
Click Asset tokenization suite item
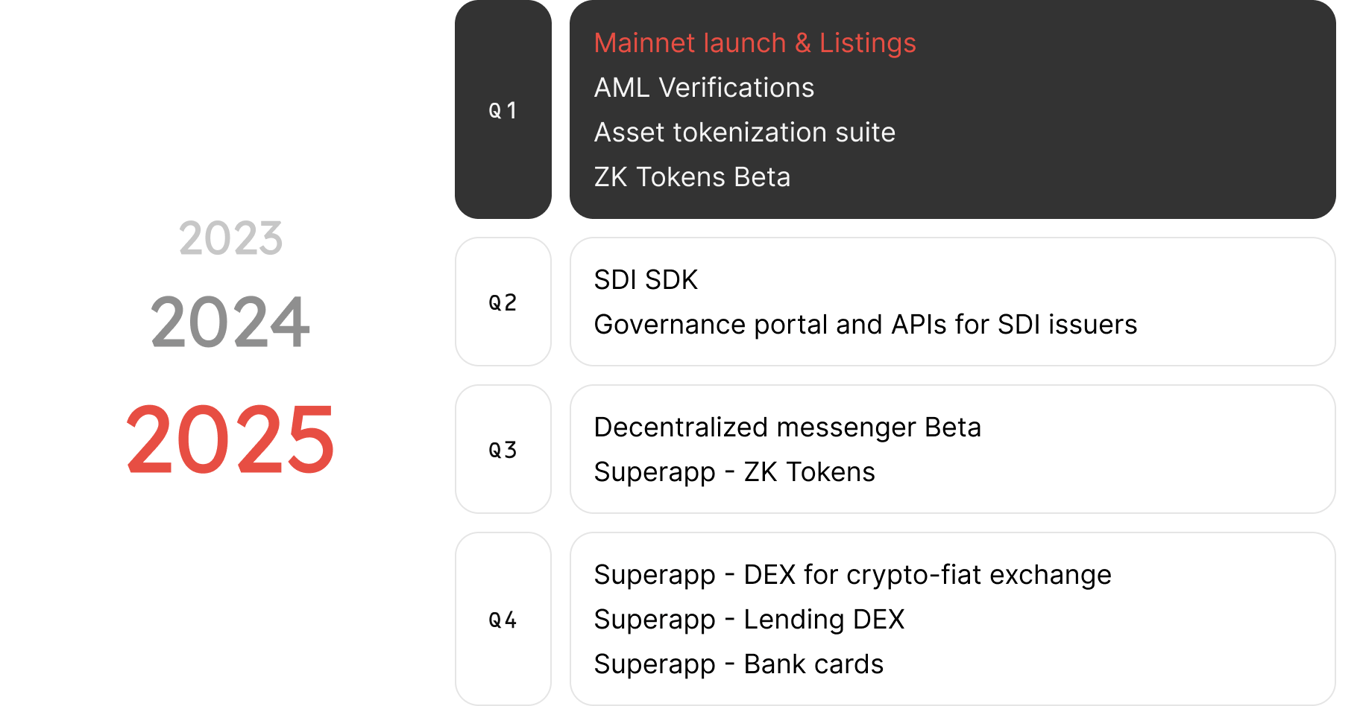coord(745,132)
